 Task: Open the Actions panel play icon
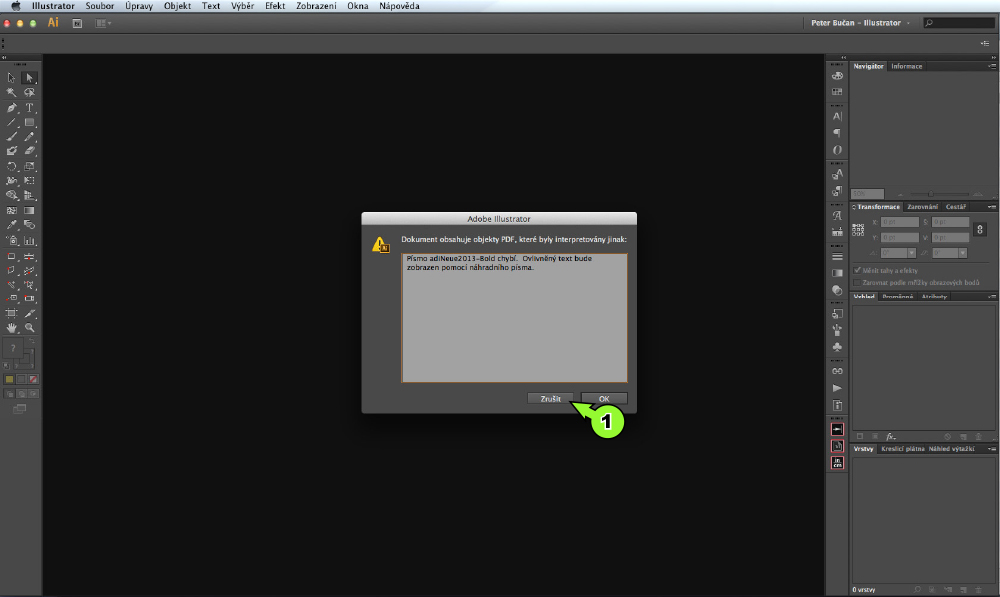[x=837, y=388]
